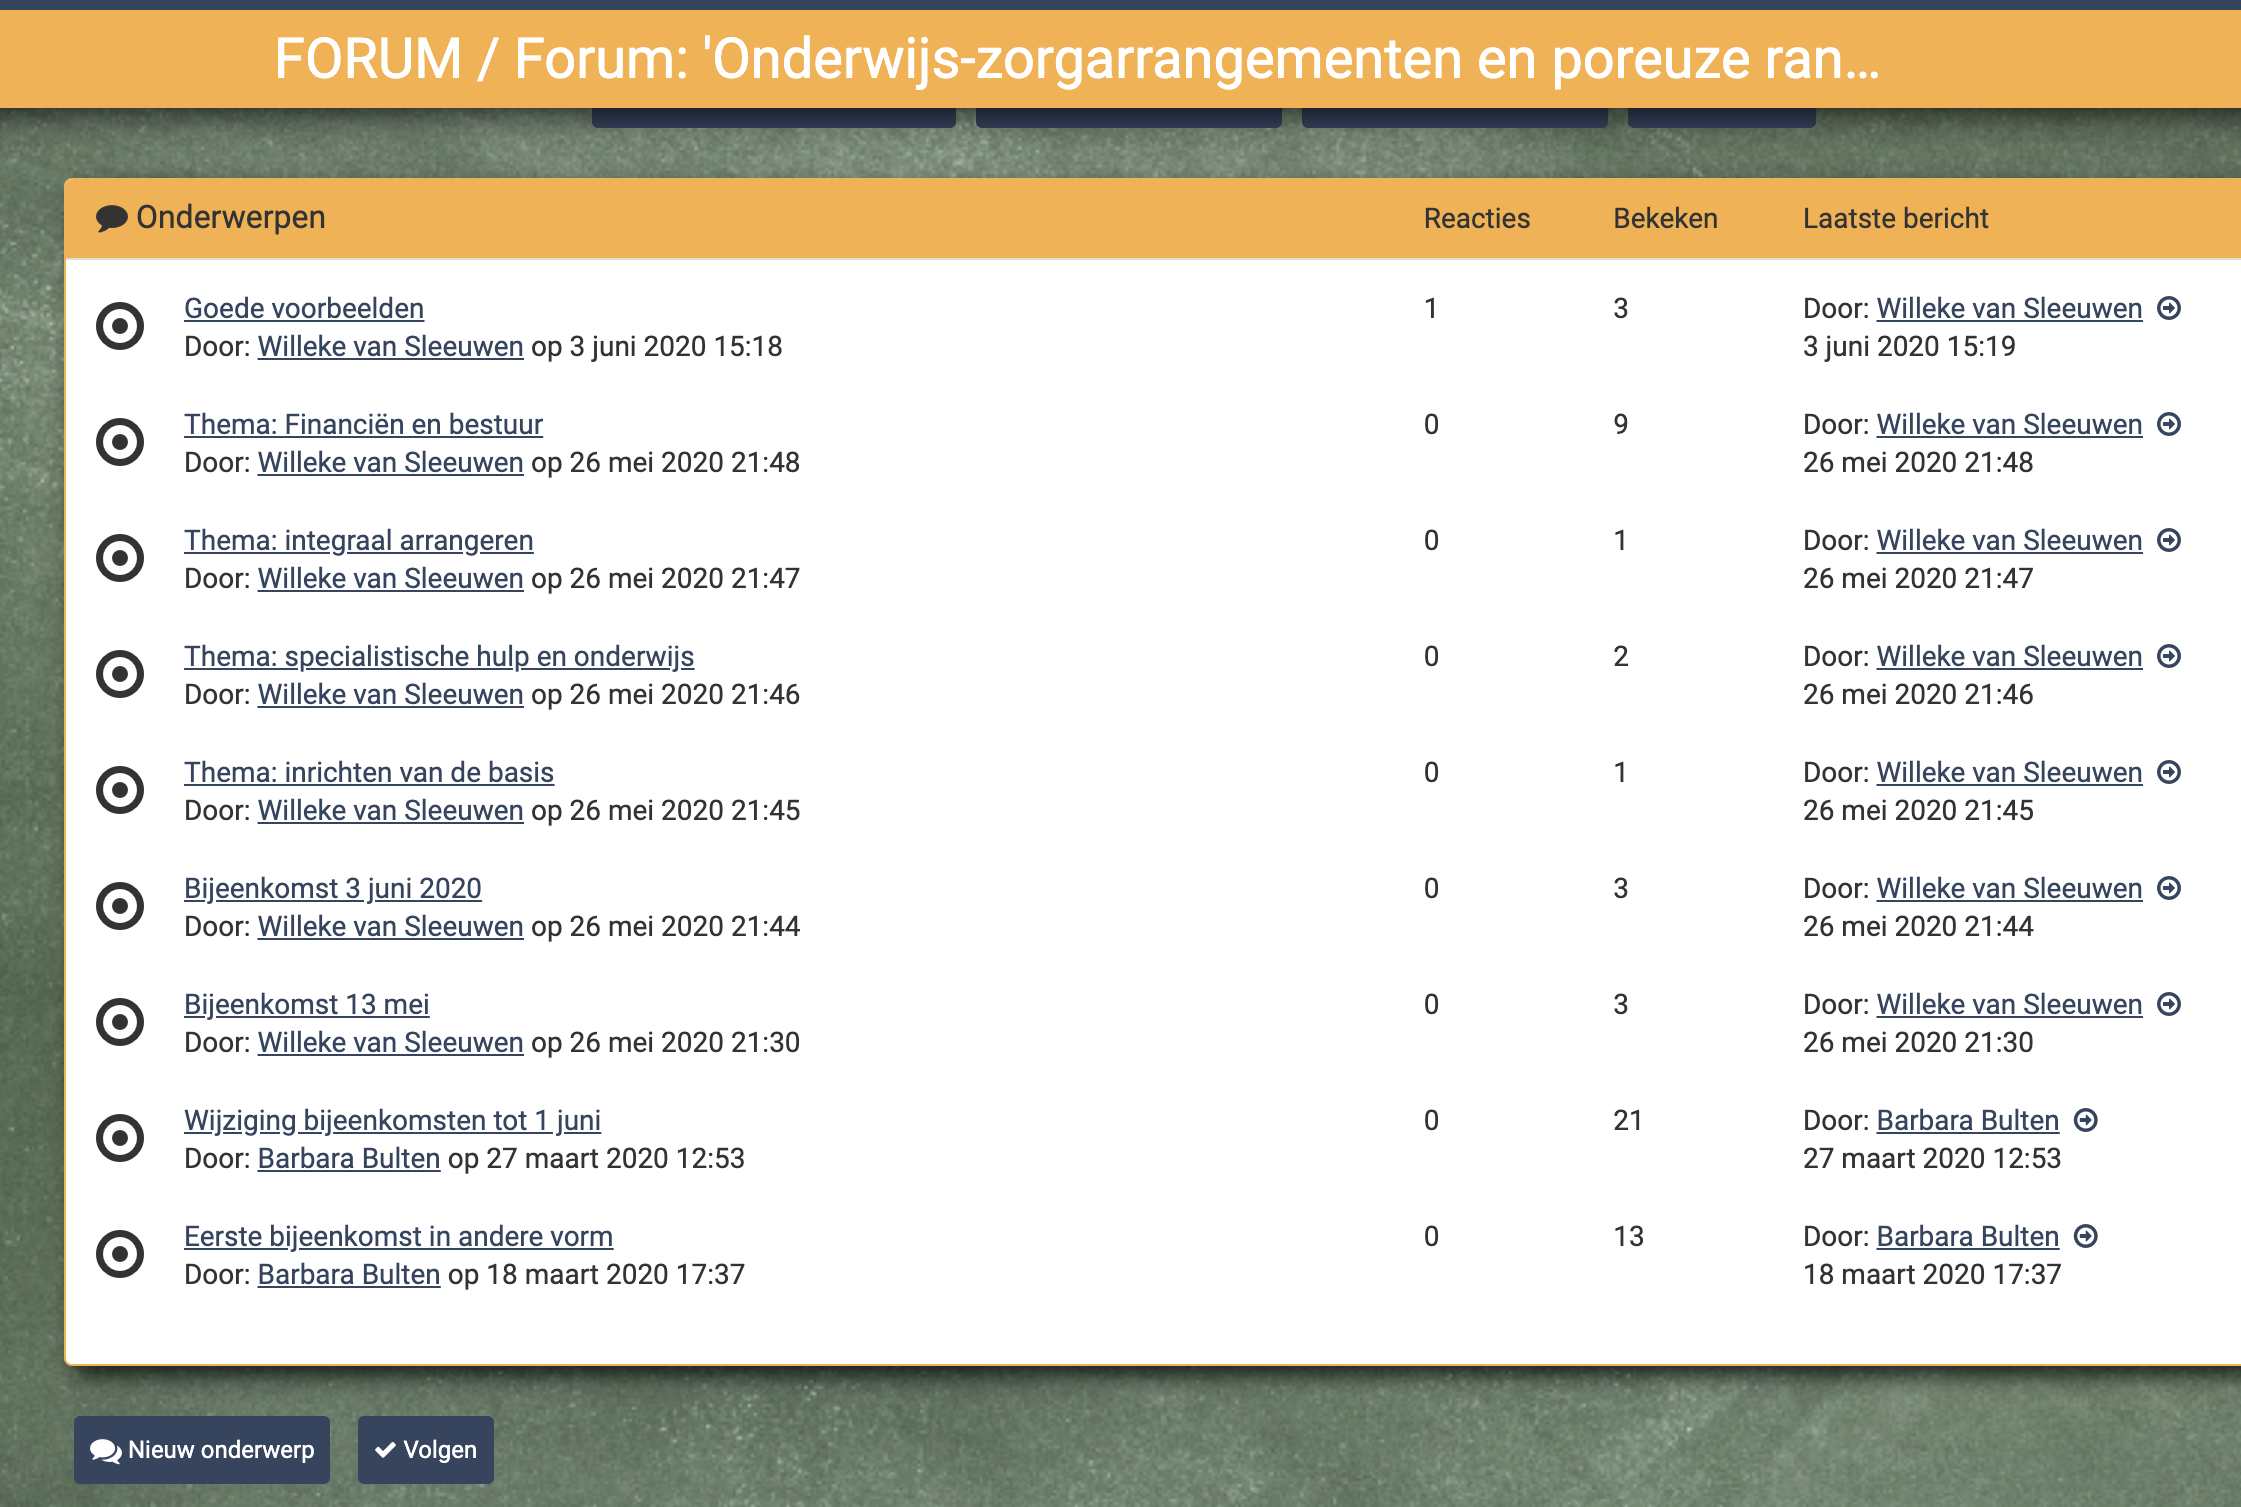The height and width of the screenshot is (1507, 2241).
Task: Open Thema: specialistische hulp en onderwijs
Action: click(x=439, y=656)
